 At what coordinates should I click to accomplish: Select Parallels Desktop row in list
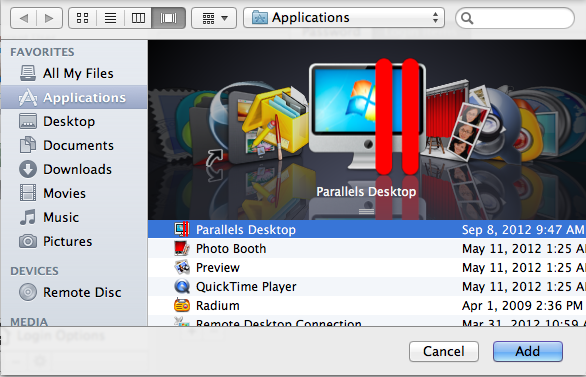pos(367,229)
